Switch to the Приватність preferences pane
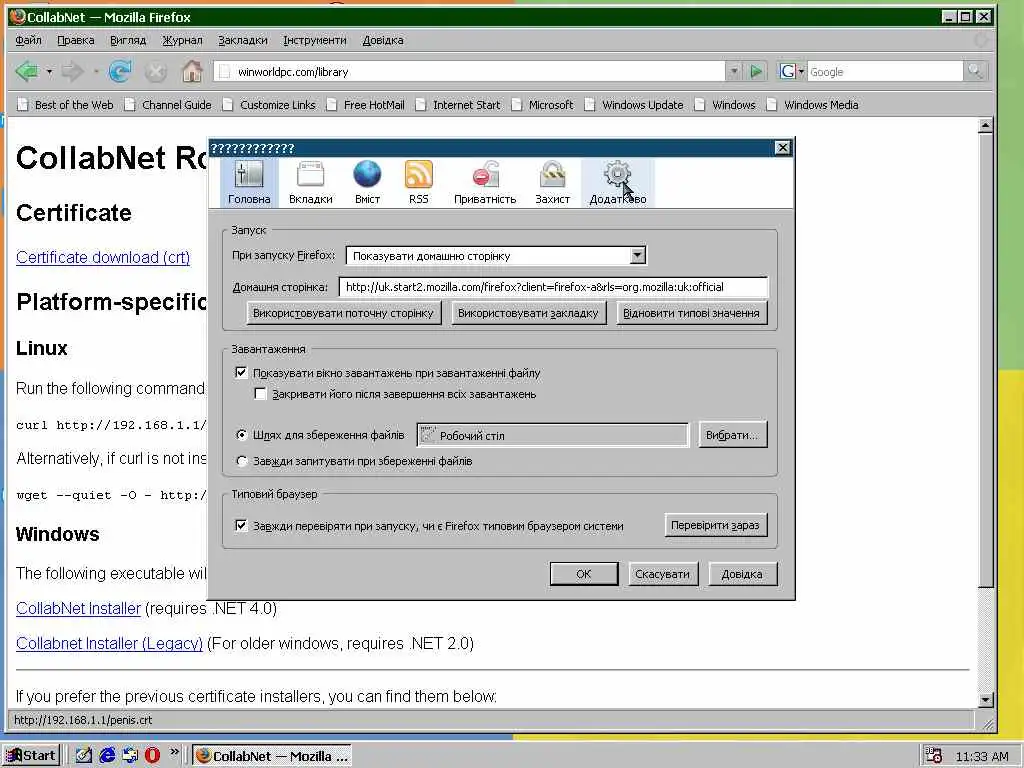Image resolution: width=1024 pixels, height=768 pixels. (x=485, y=183)
